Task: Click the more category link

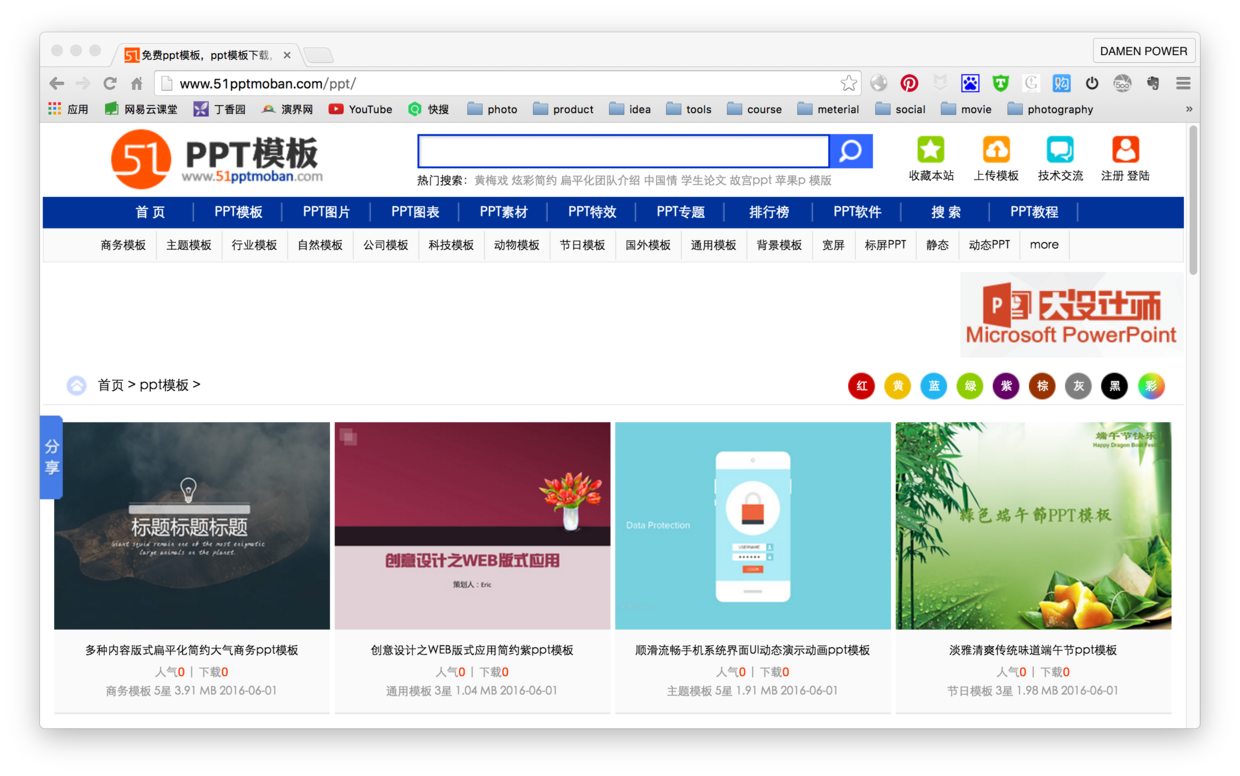Action: point(1044,245)
